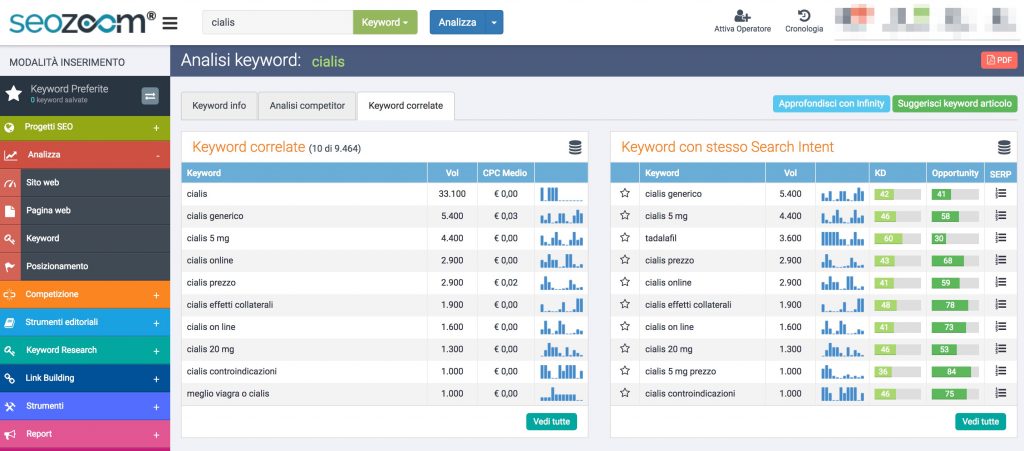The image size is (1024, 451).
Task: Expand the Progetti SEO section
Action: click(156, 128)
